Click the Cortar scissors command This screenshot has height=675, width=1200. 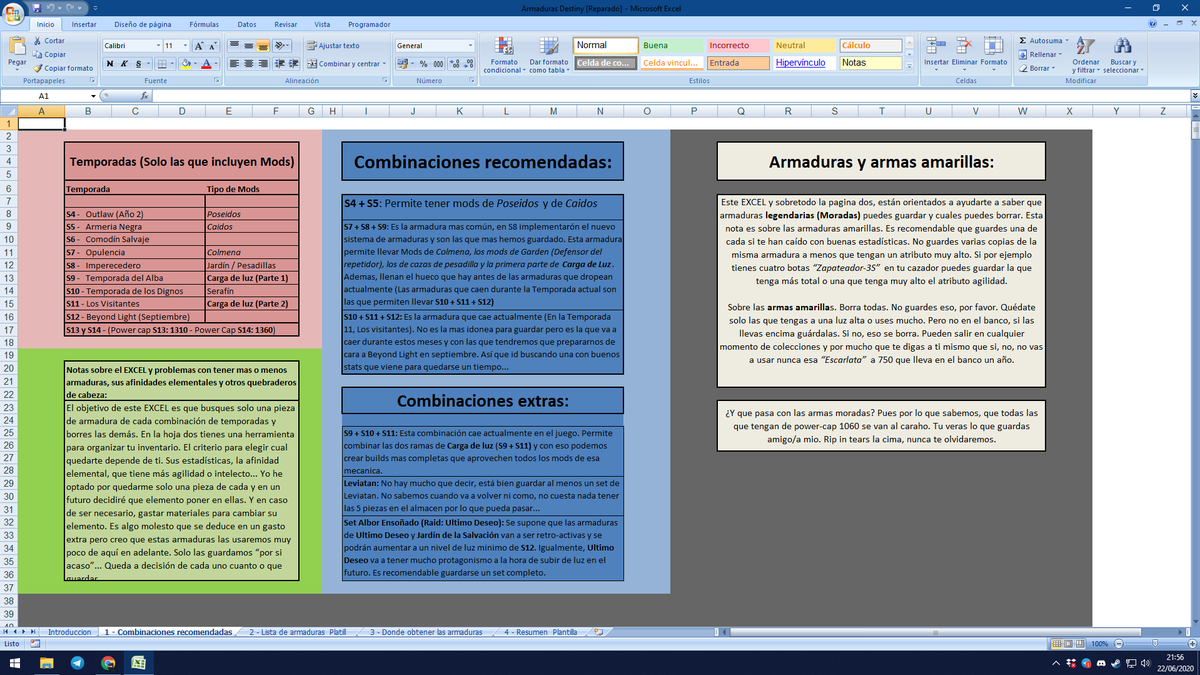[49, 41]
